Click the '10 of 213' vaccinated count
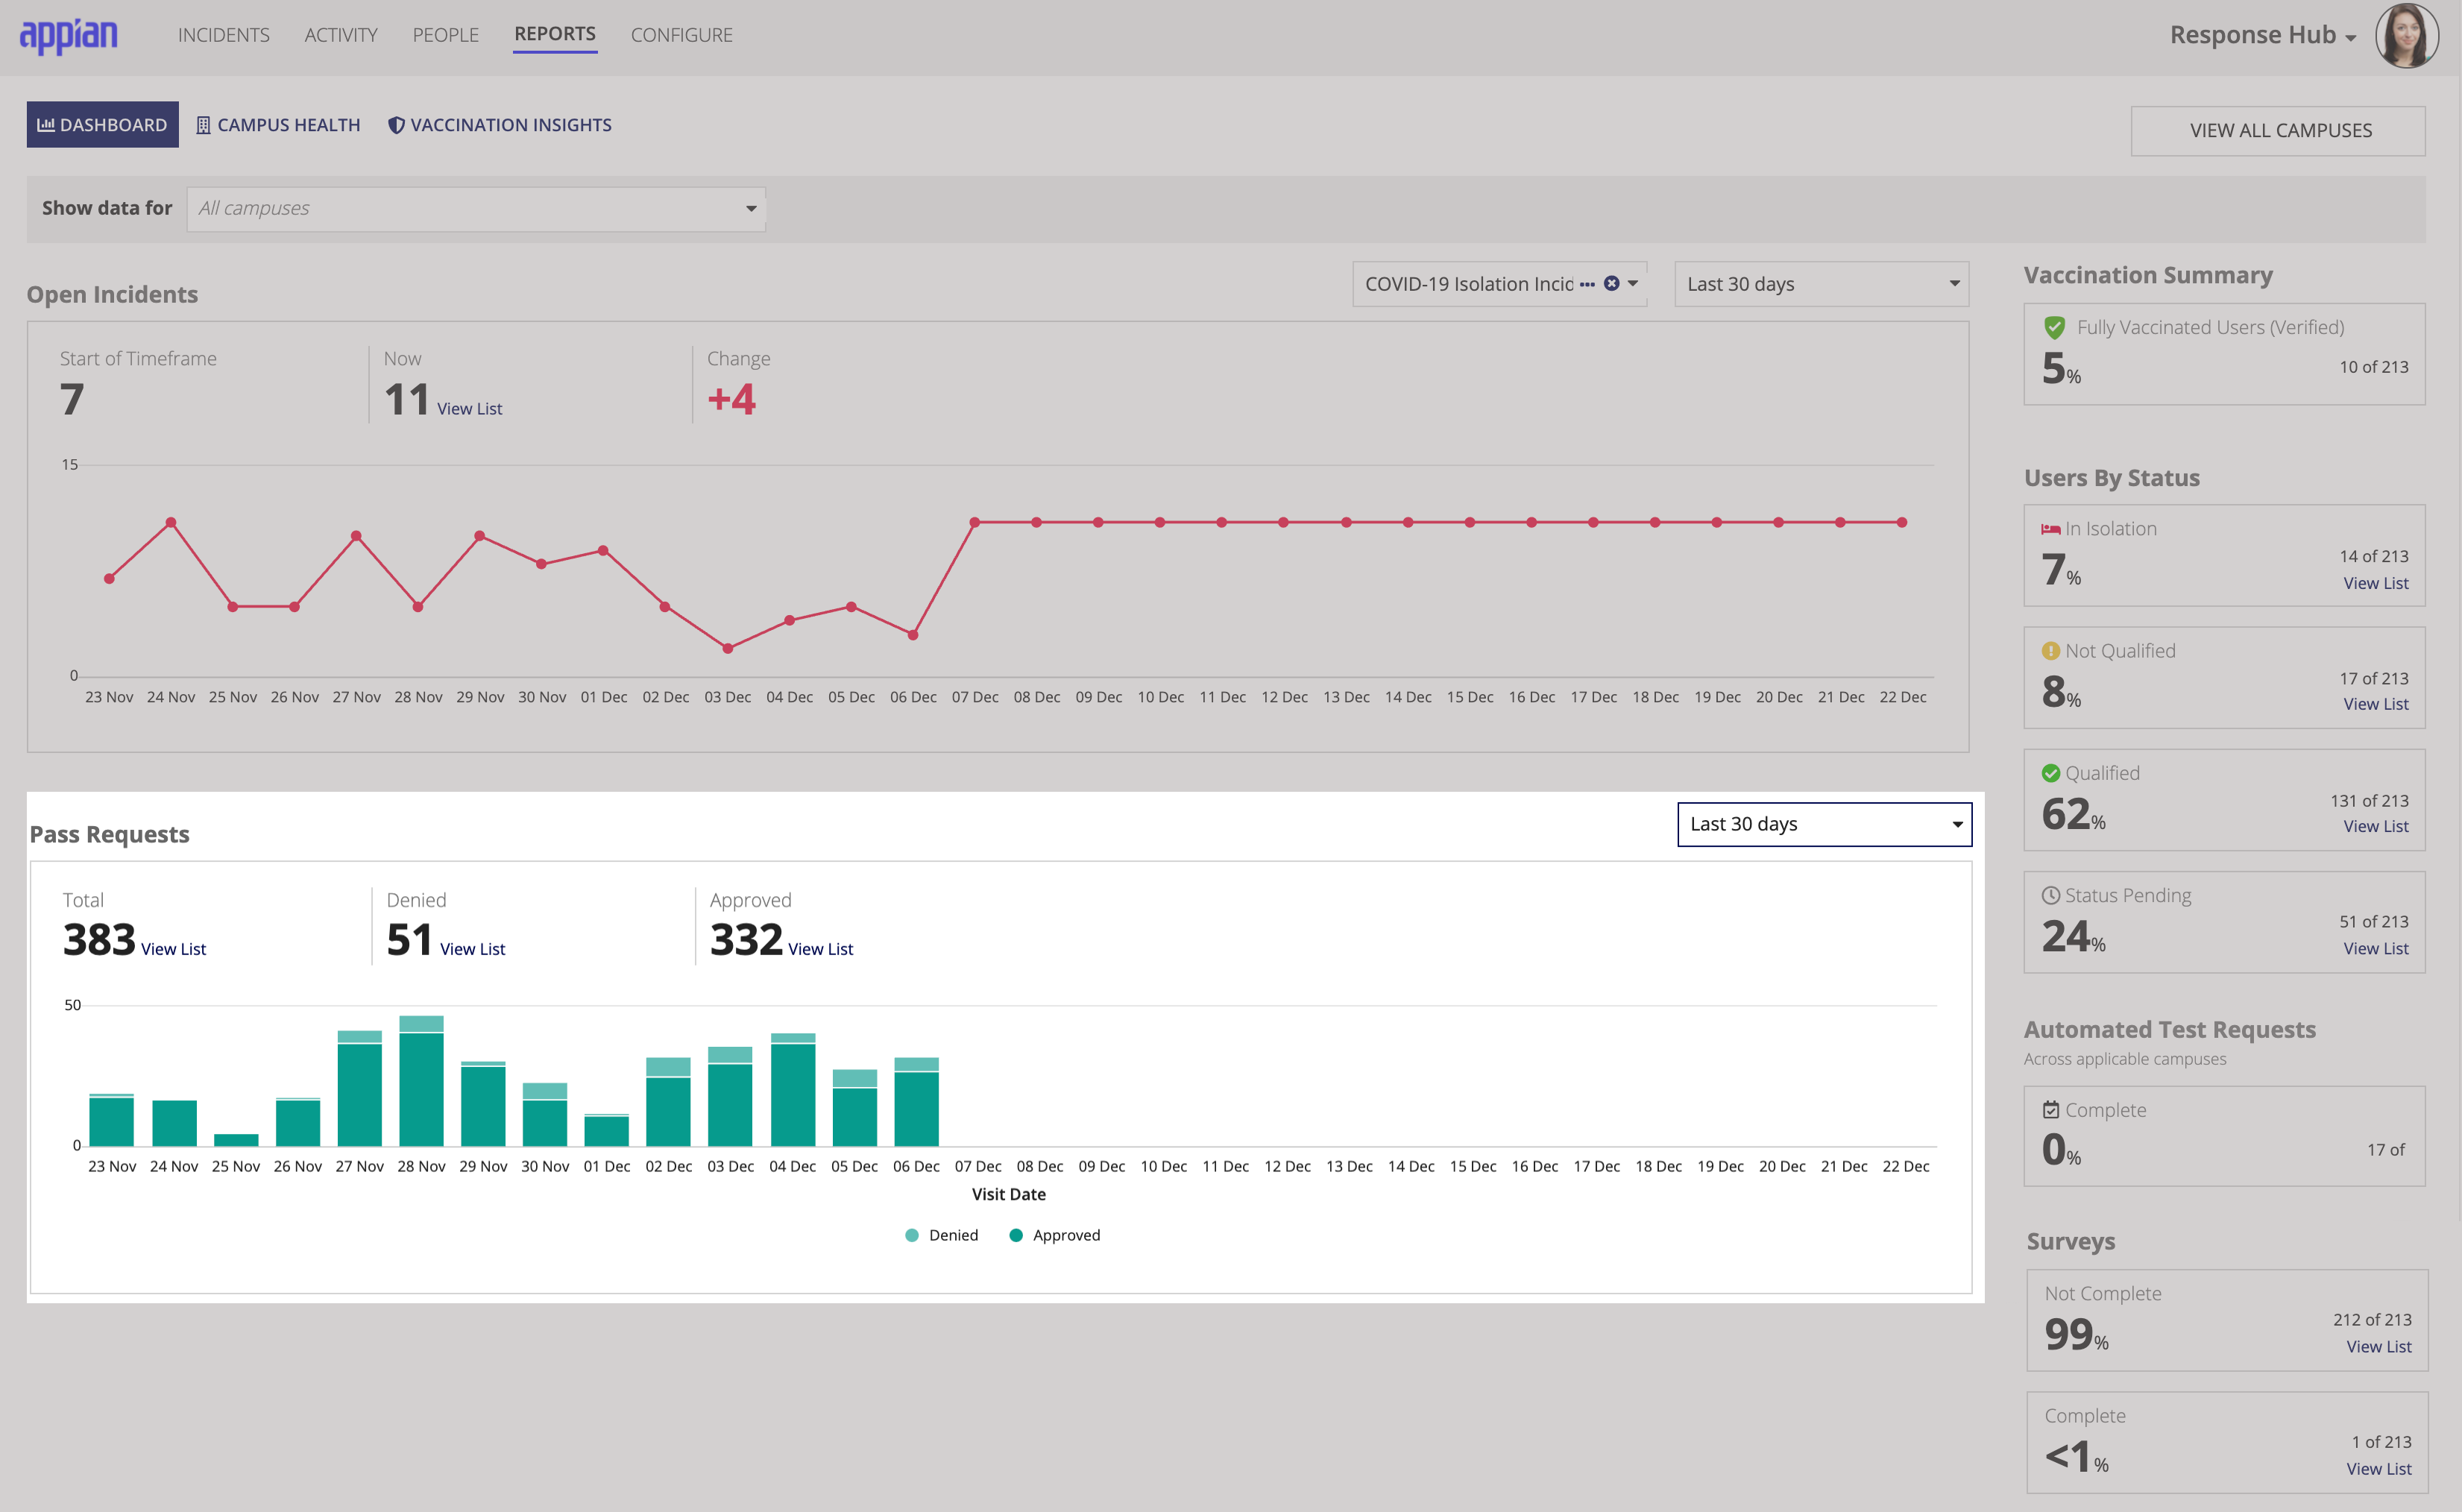The image size is (2462, 1512). coord(2374,367)
